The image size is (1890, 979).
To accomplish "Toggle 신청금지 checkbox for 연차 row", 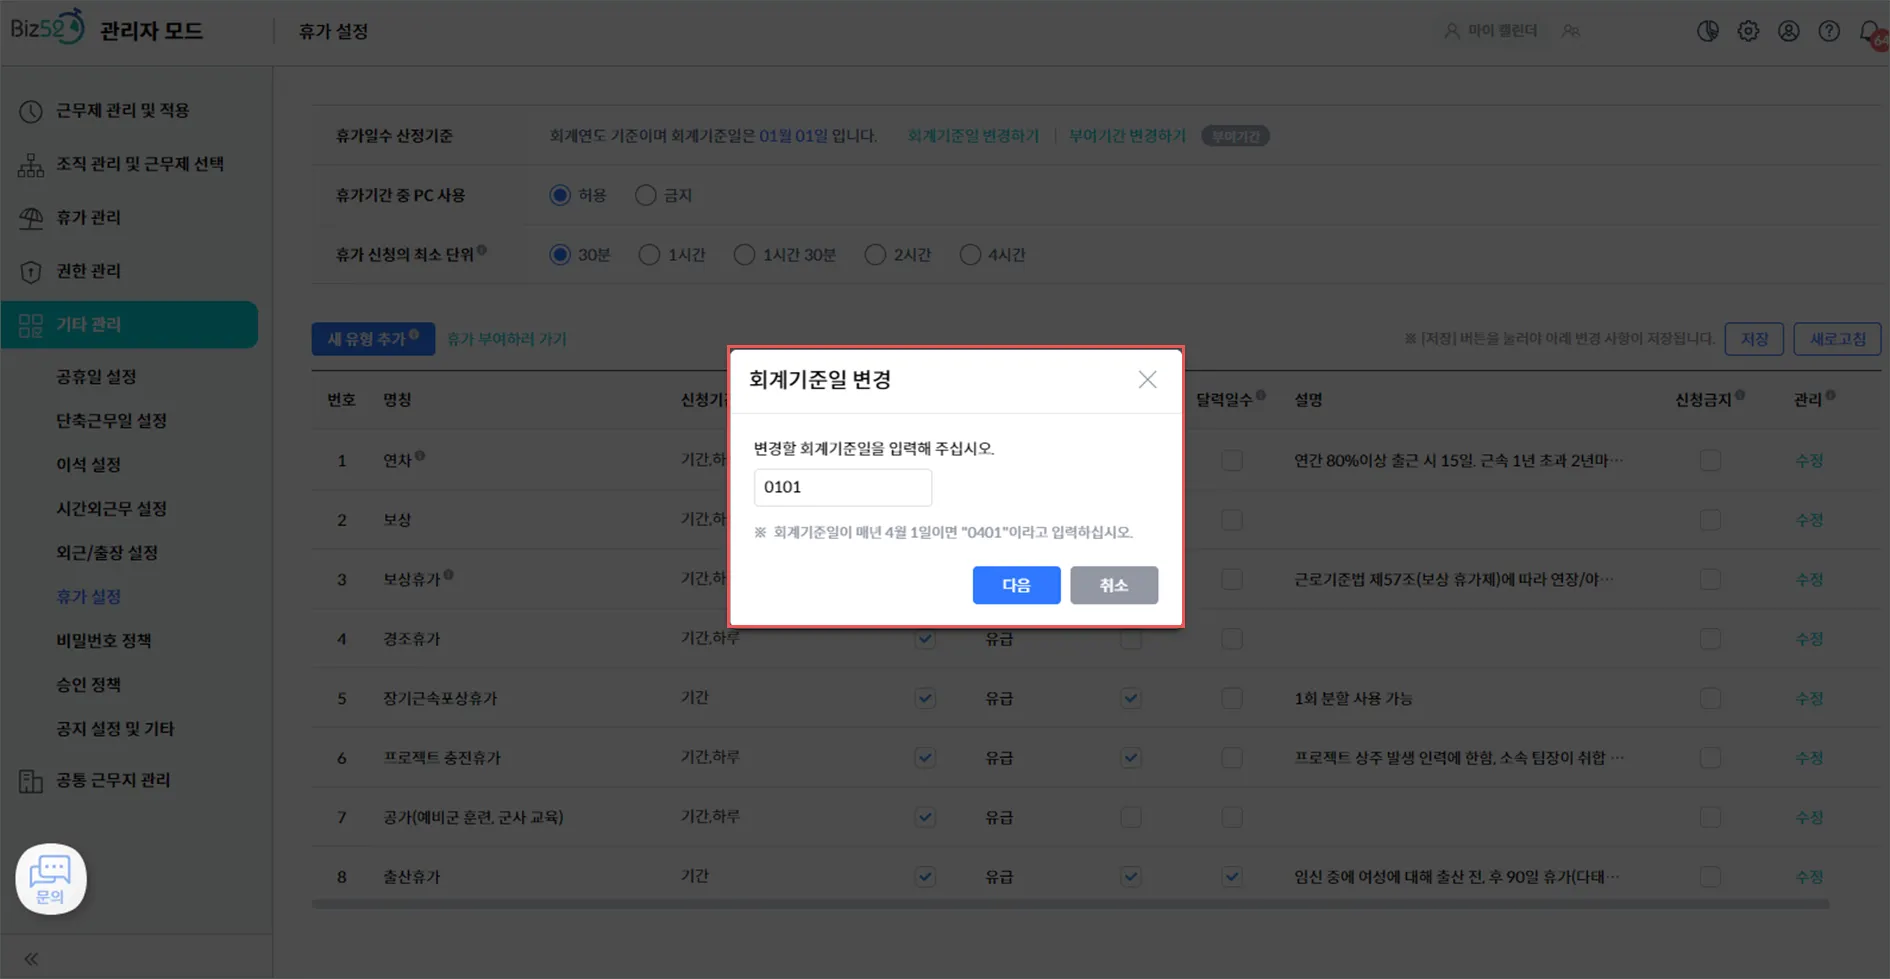I will (x=1710, y=461).
